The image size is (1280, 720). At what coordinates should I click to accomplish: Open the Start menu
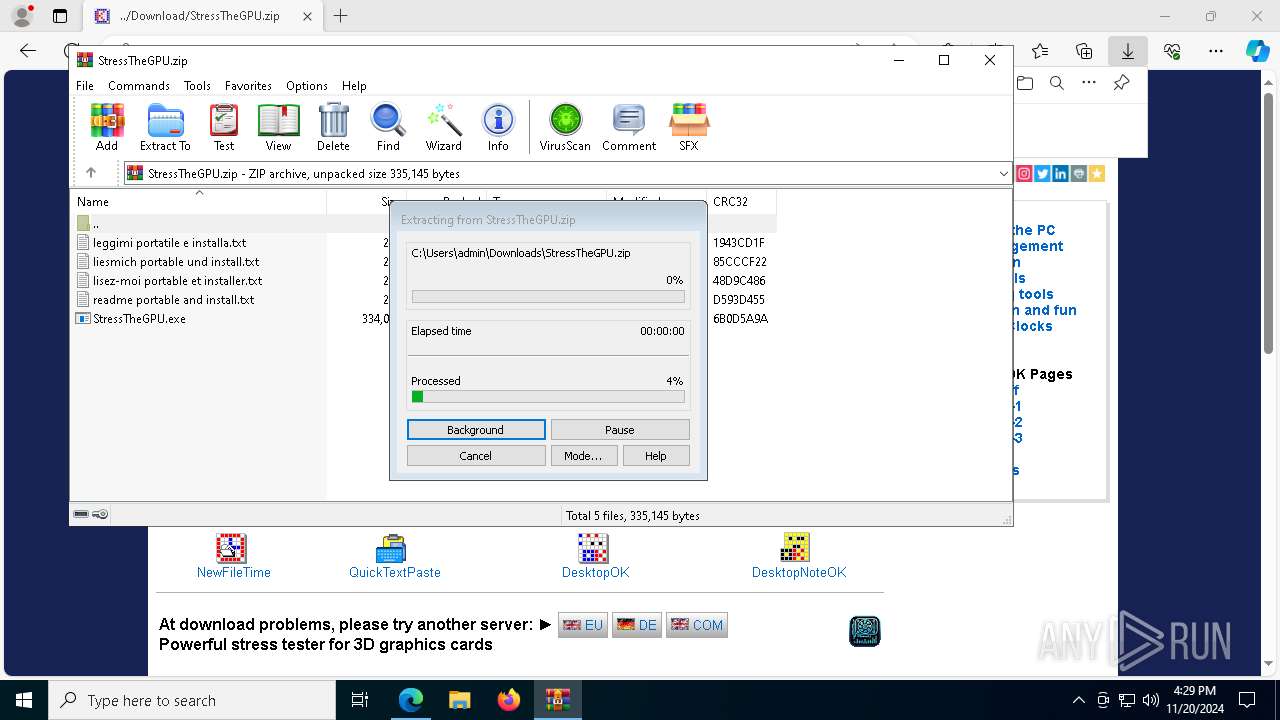[x=24, y=700]
